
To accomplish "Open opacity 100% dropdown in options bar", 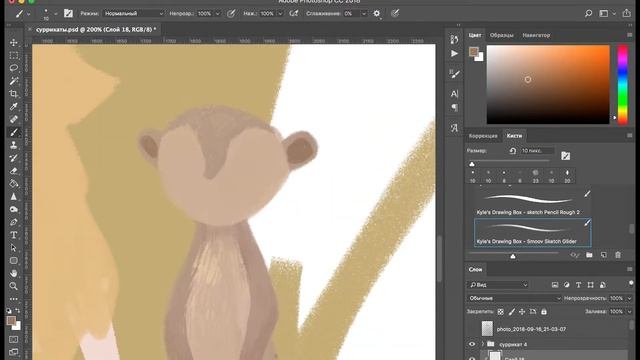I will pos(218,13).
